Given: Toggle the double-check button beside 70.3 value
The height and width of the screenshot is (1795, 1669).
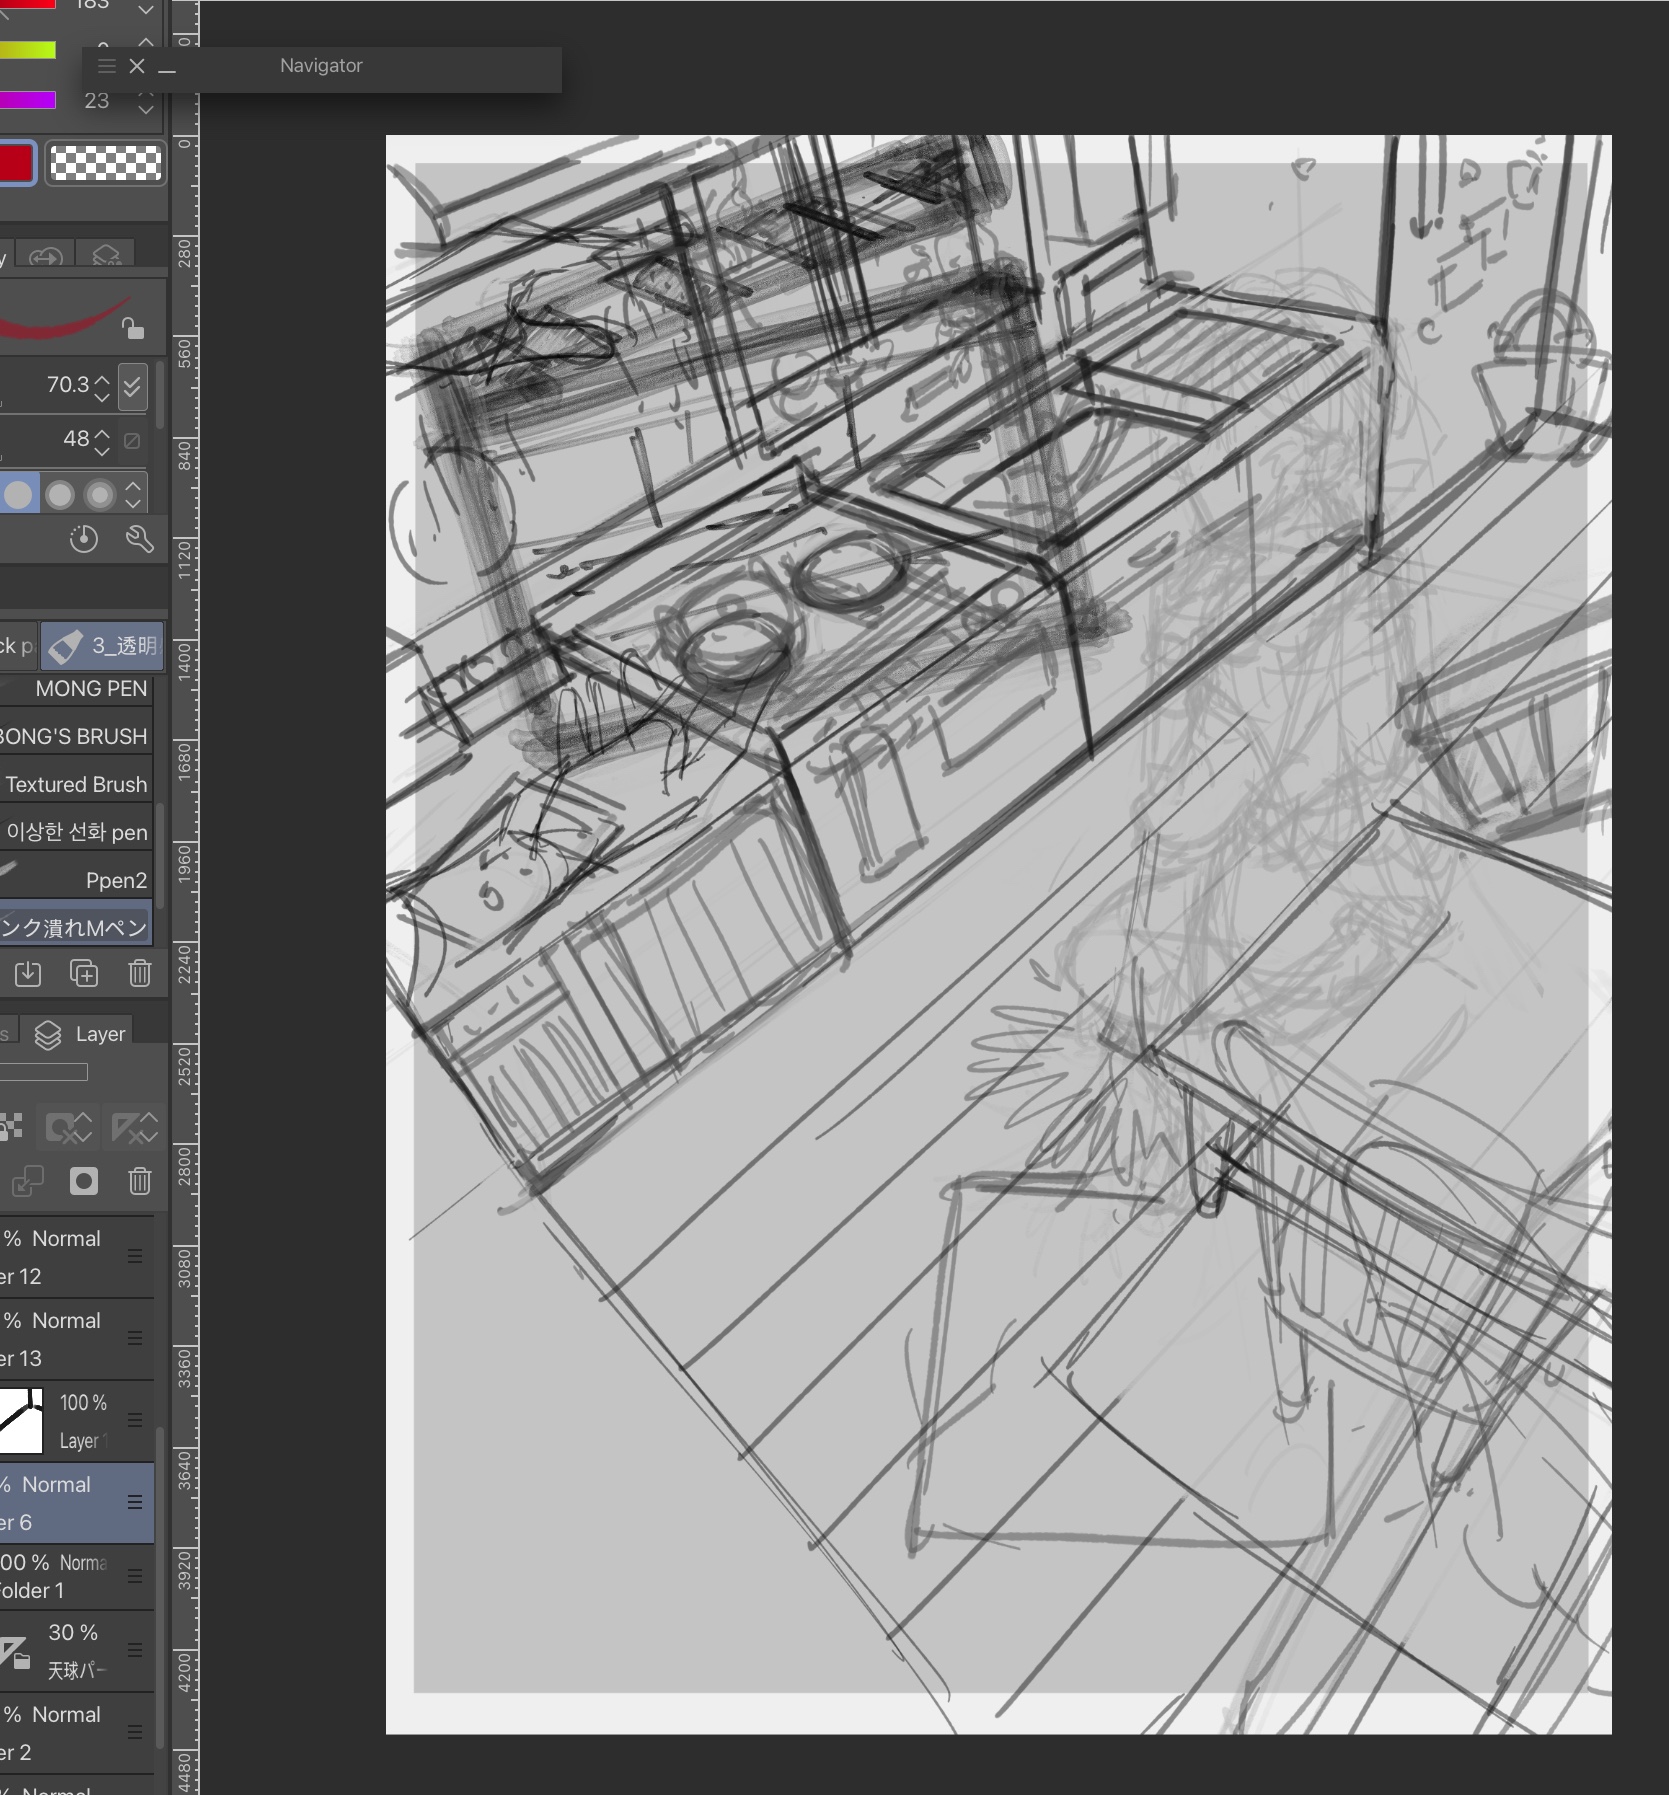Looking at the screenshot, I should point(133,386).
